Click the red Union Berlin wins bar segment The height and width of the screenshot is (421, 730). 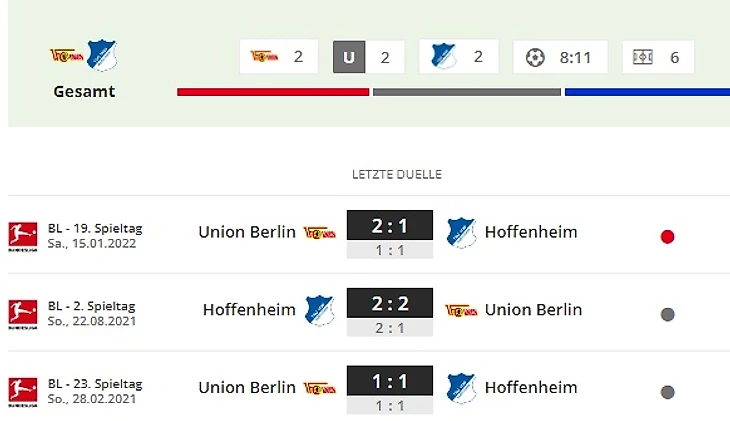click(x=272, y=92)
